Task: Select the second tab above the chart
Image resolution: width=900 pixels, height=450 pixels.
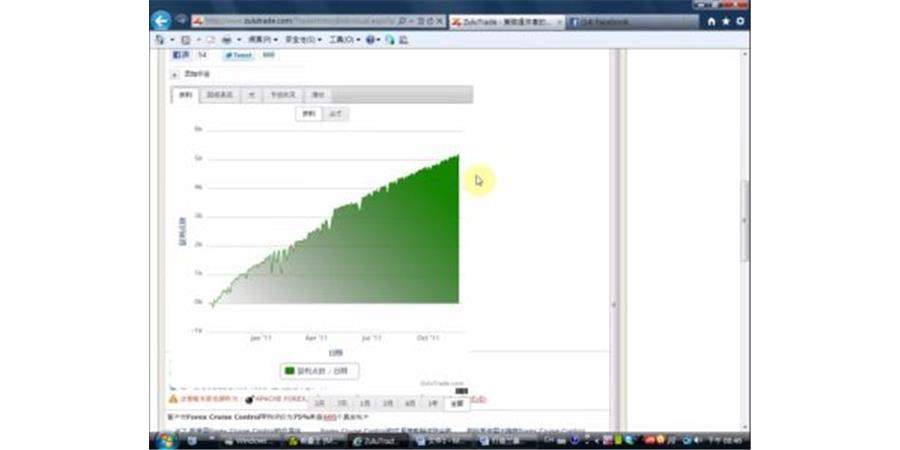Action: 218,95
